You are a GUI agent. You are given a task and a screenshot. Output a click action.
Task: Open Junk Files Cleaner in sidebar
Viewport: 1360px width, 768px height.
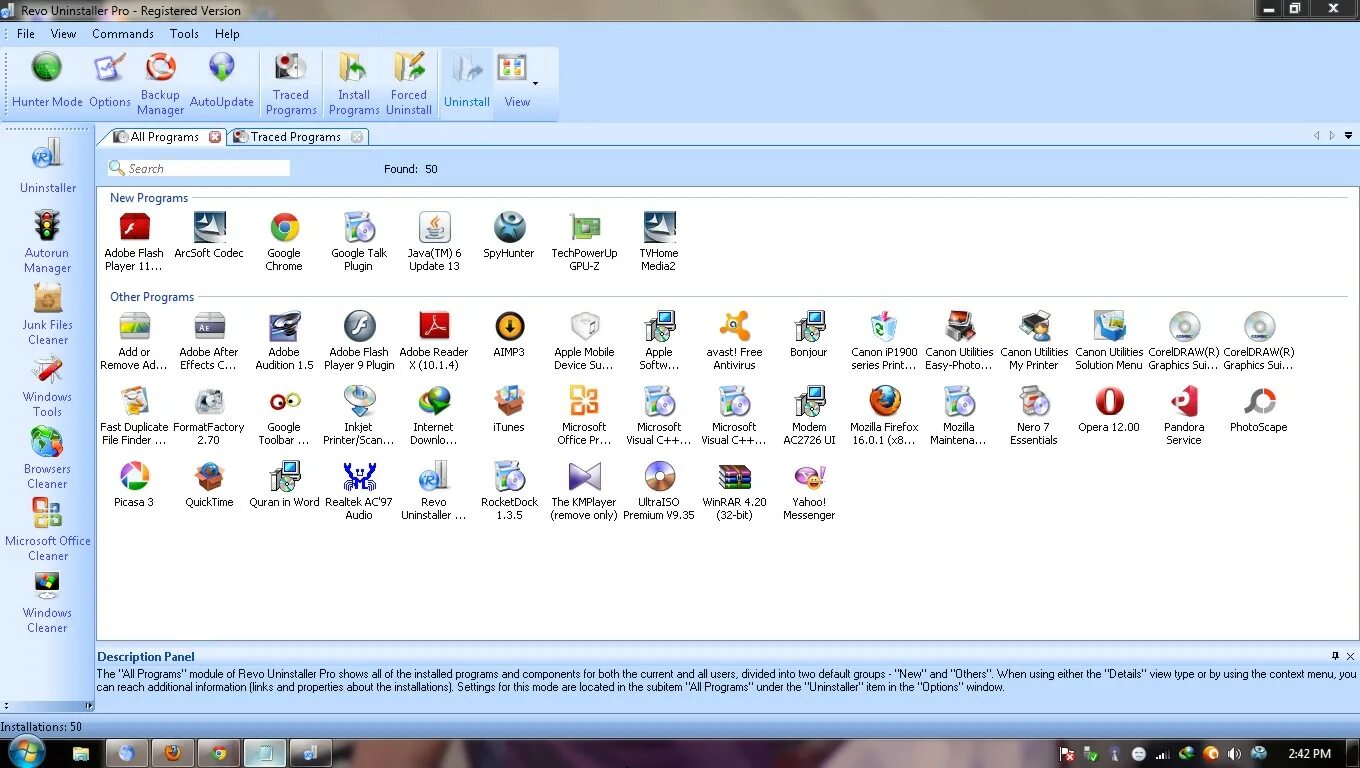pos(48,313)
